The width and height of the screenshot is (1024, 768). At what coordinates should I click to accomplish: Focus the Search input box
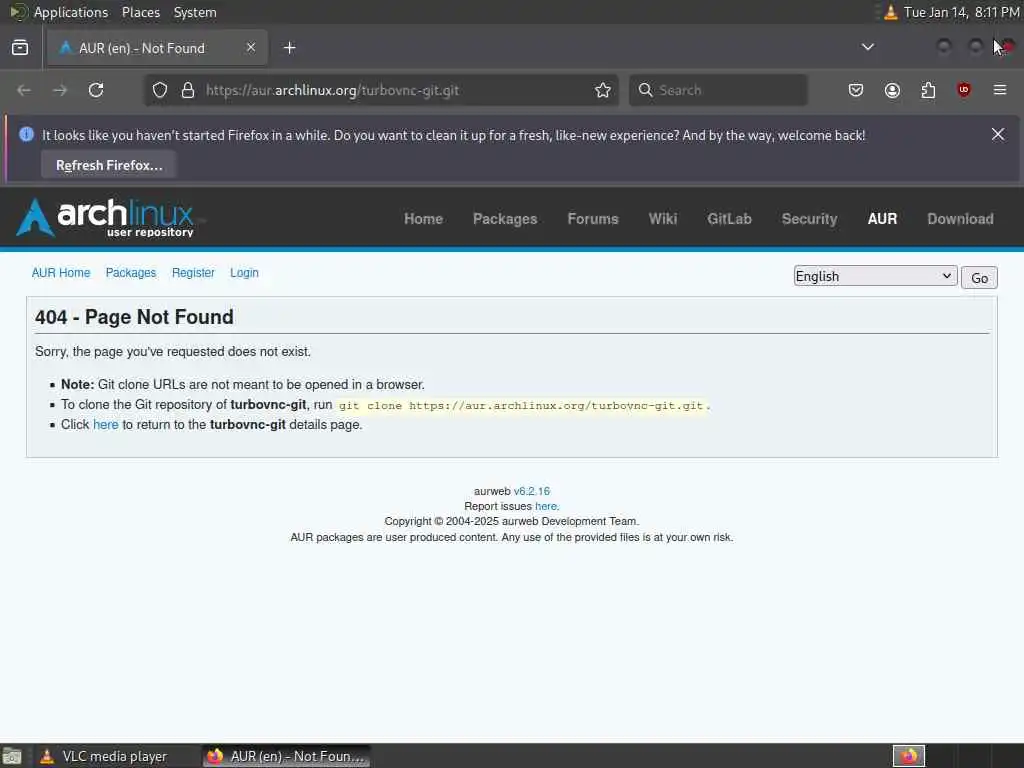(718, 90)
